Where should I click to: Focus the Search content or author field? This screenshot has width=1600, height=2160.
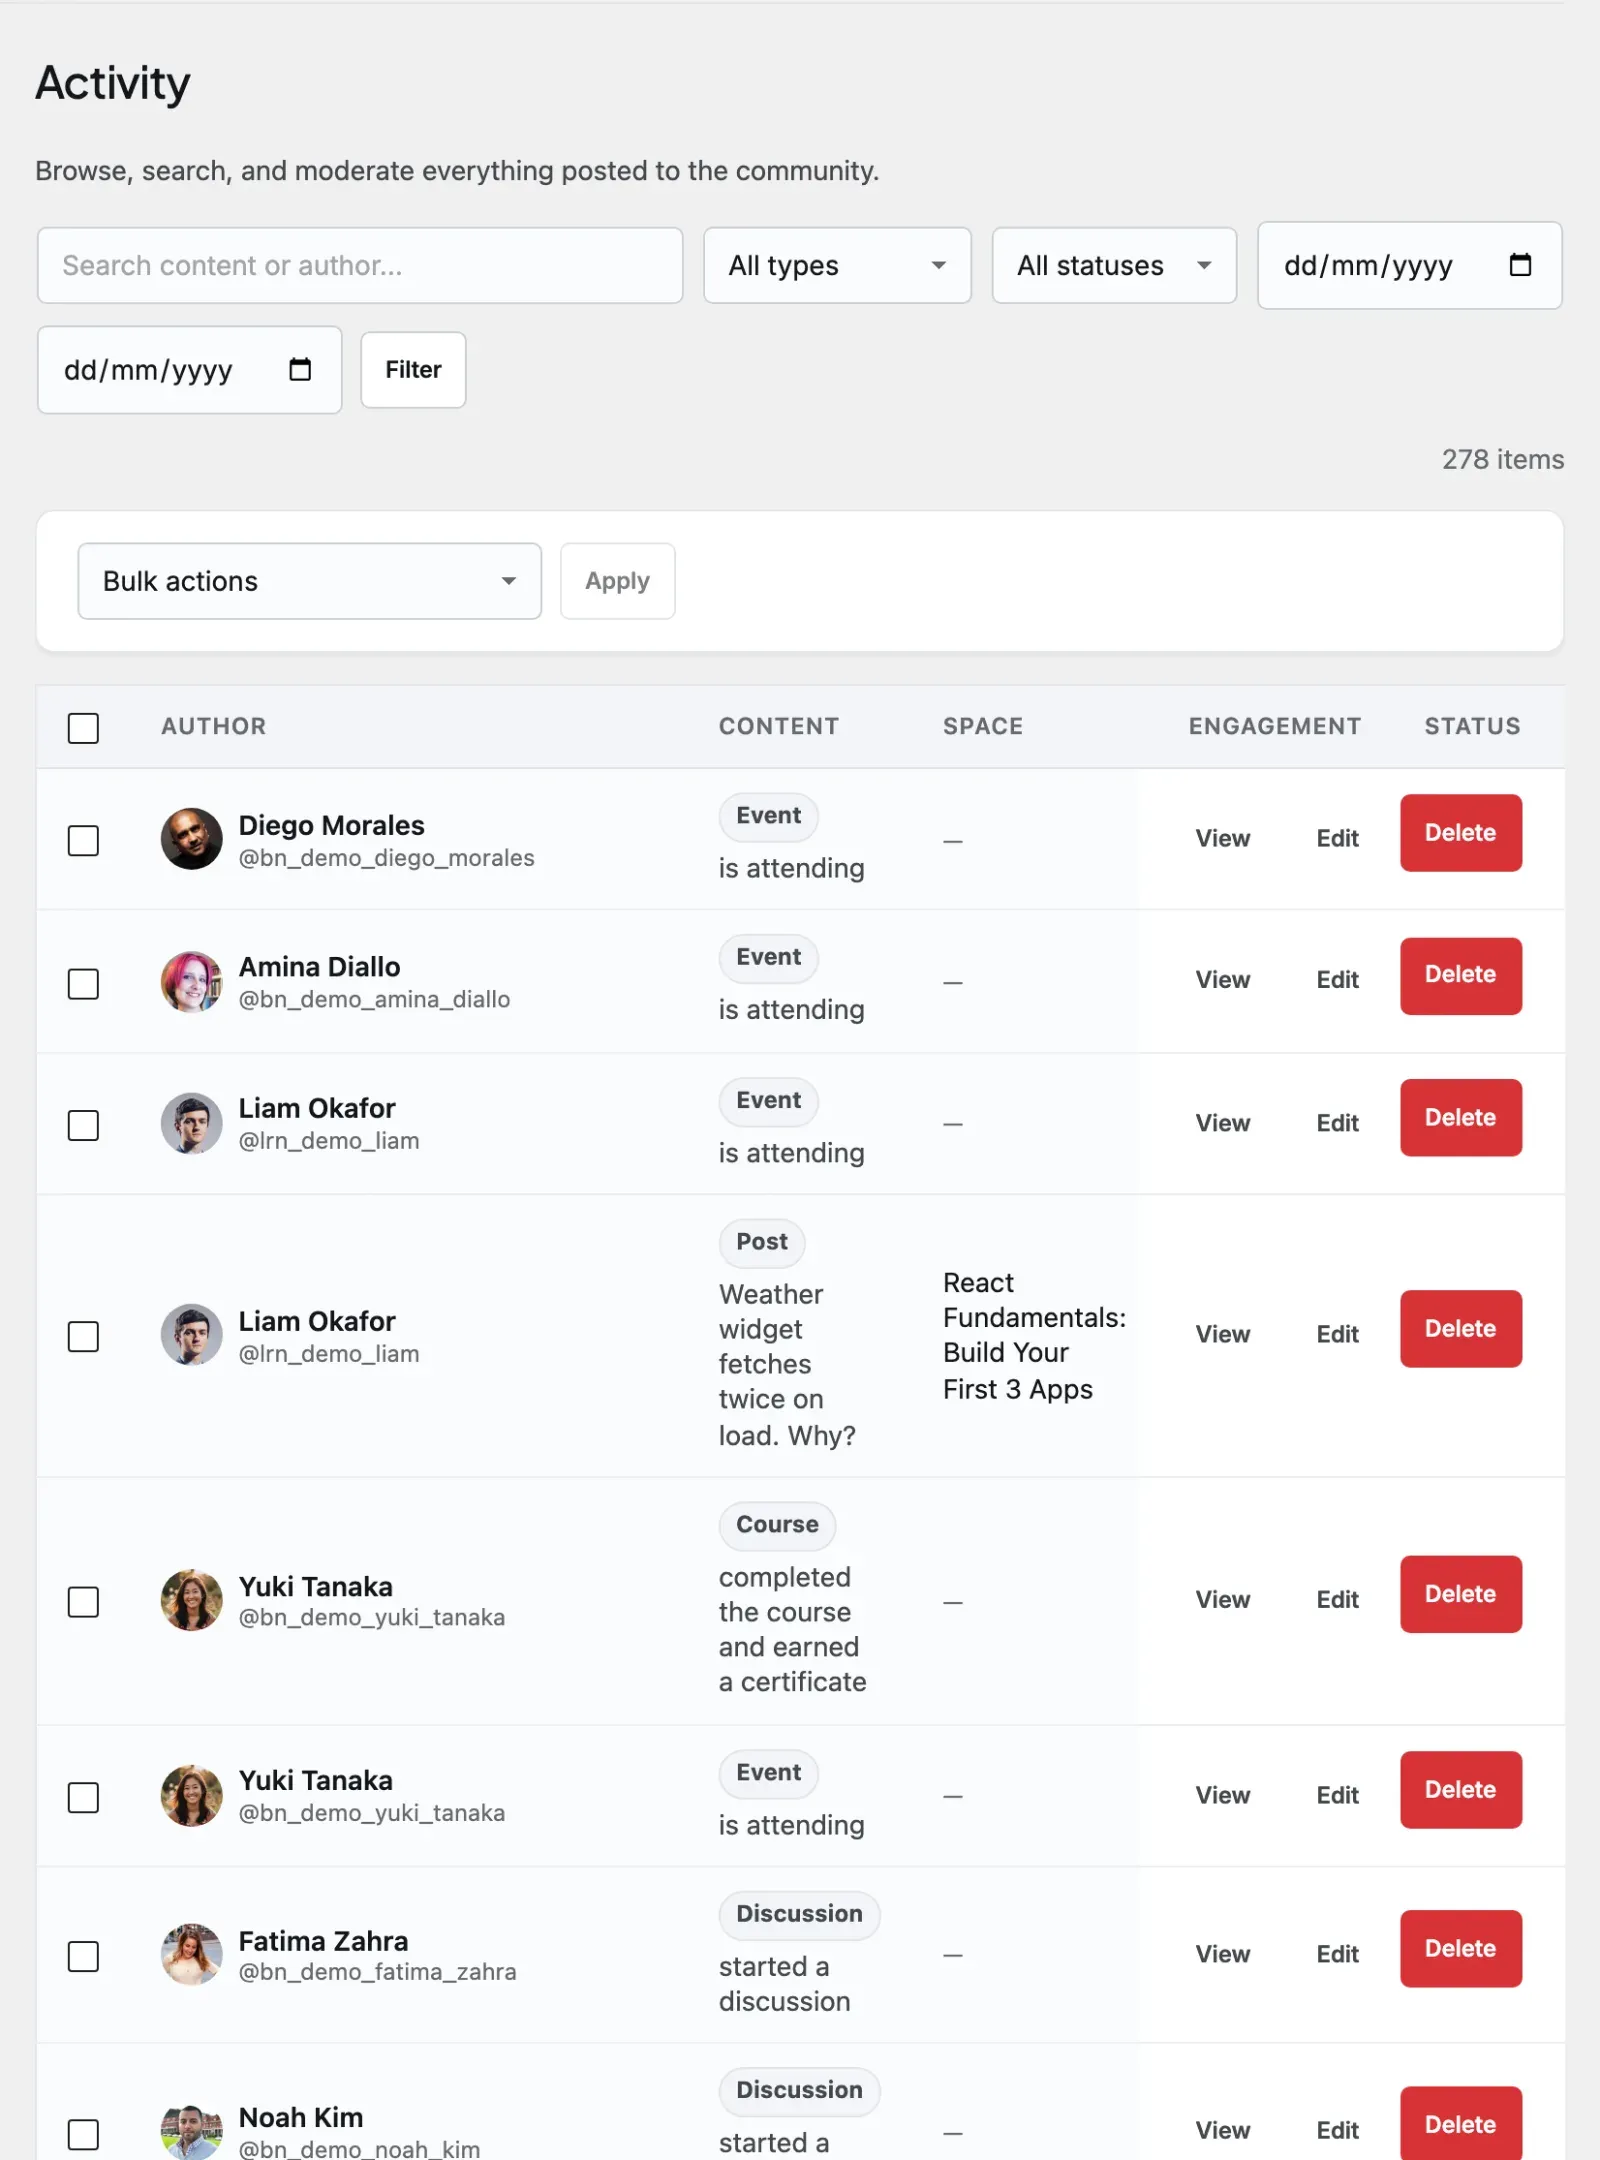pyautogui.click(x=360, y=265)
